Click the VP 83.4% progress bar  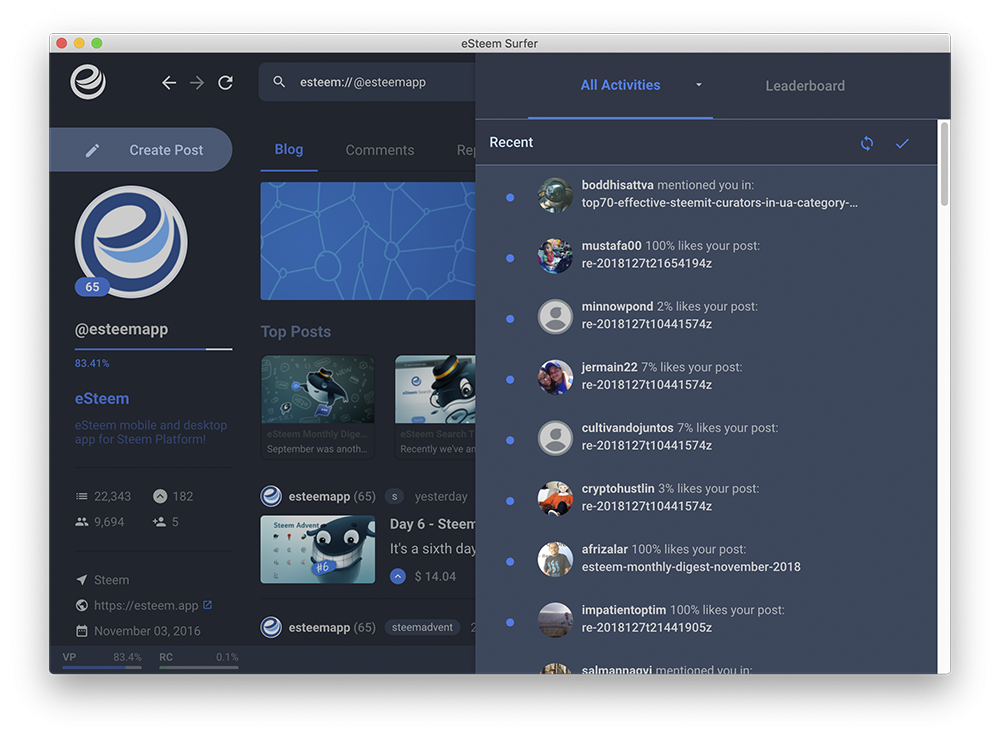click(x=102, y=668)
